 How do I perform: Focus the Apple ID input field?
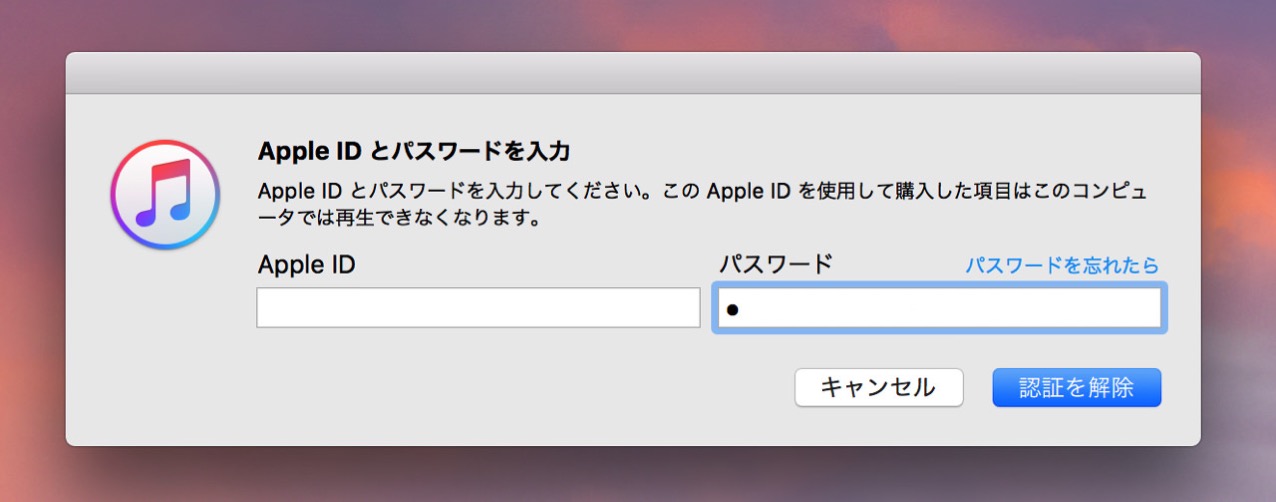pyautogui.click(x=478, y=308)
